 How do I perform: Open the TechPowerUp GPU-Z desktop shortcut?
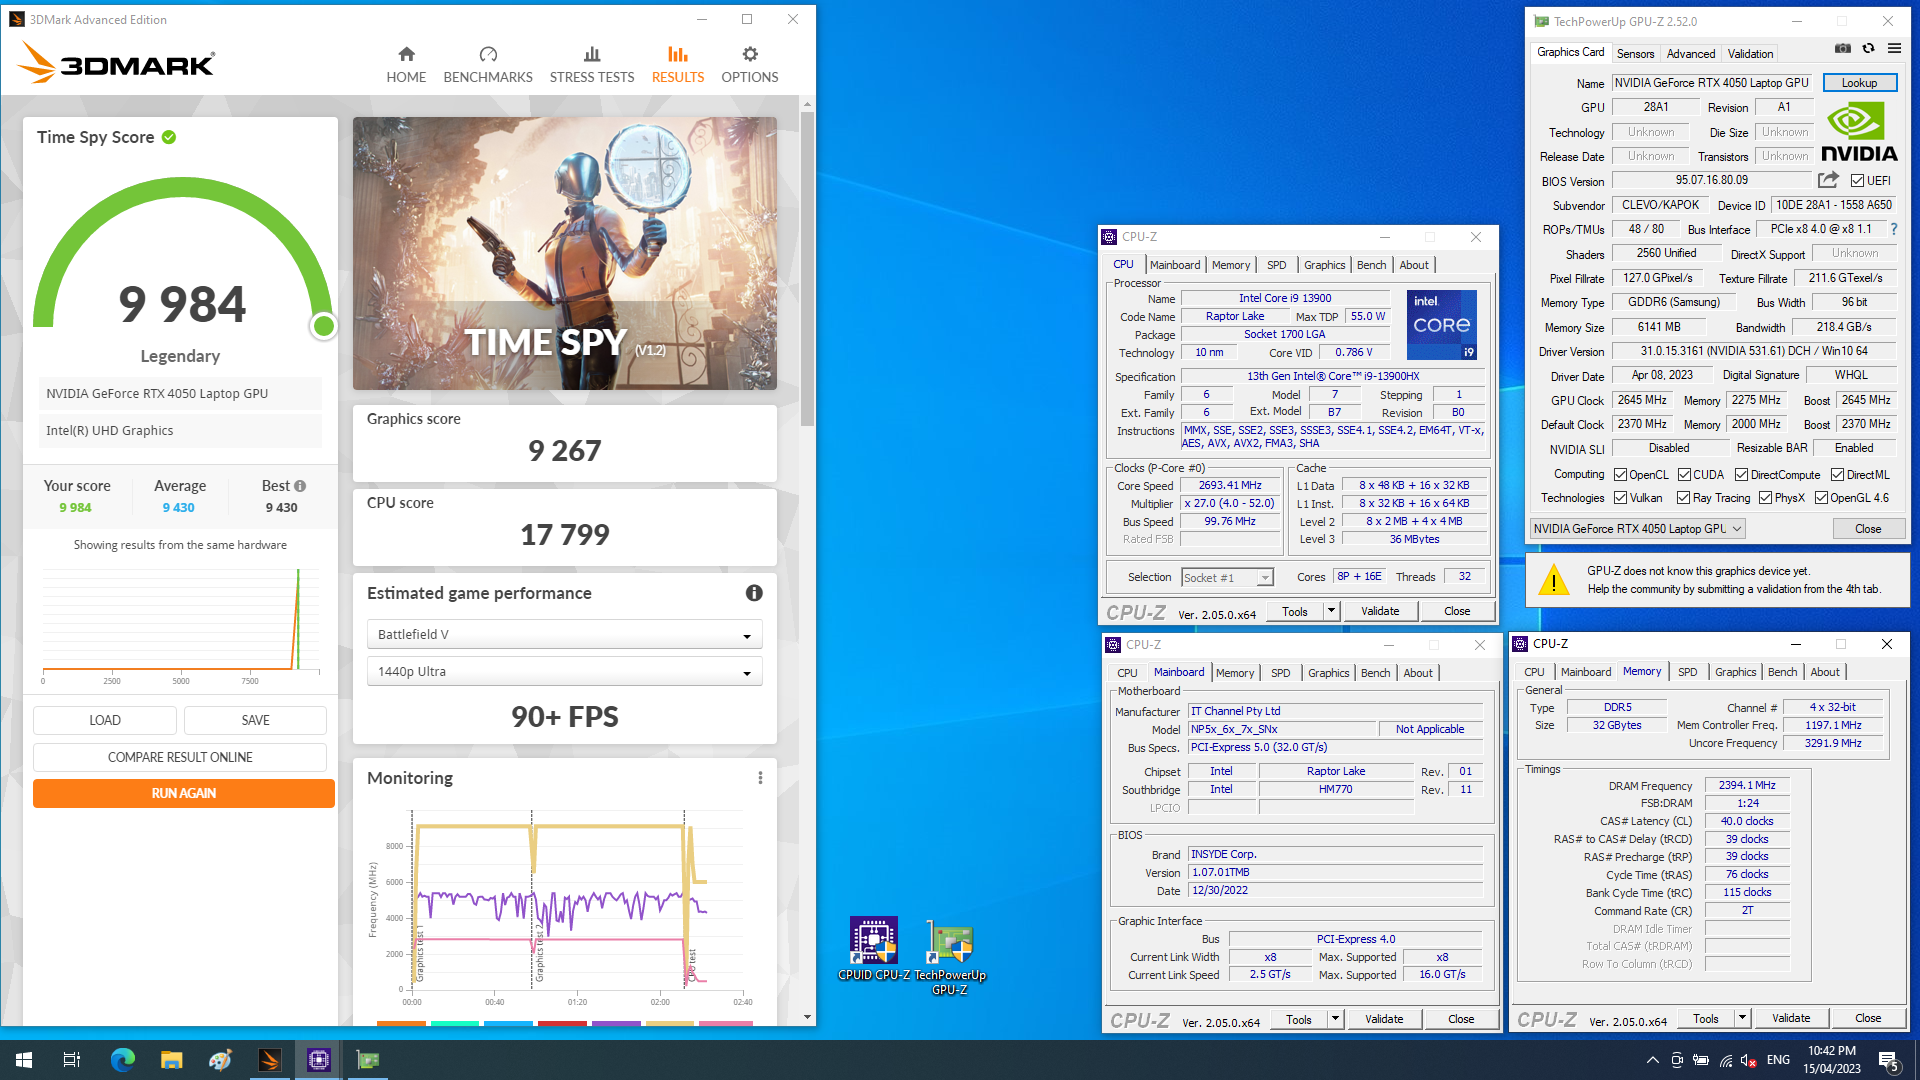[x=950, y=957]
